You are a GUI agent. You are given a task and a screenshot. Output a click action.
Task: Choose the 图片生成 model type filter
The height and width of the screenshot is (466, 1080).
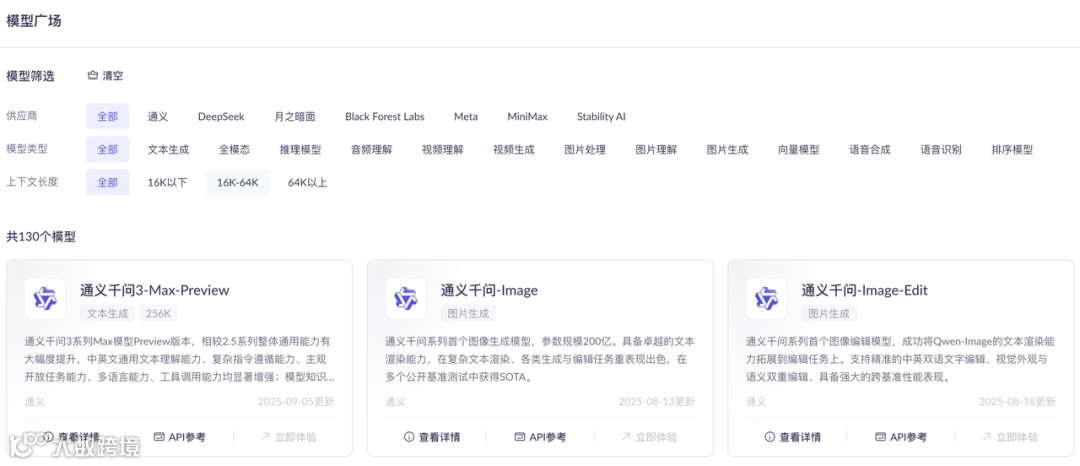[x=727, y=149]
